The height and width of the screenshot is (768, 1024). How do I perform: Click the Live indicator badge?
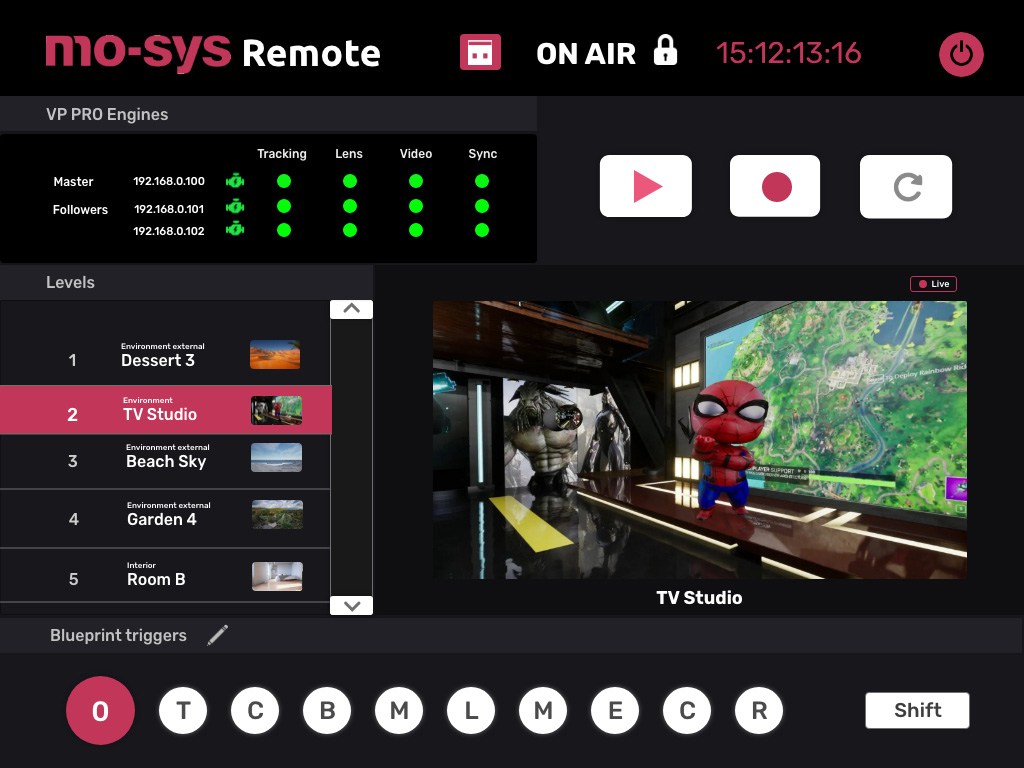tap(933, 284)
